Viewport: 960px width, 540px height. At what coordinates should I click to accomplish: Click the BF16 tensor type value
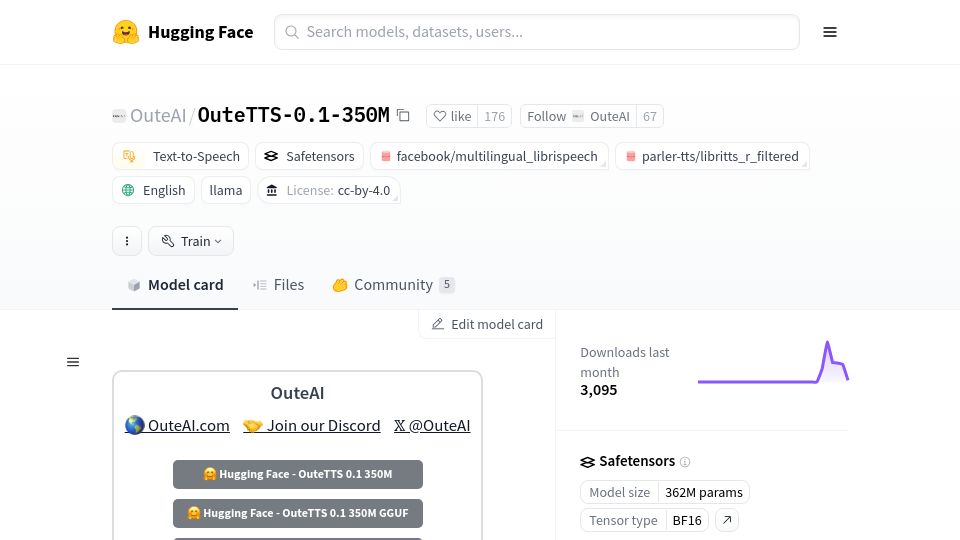[687, 520]
